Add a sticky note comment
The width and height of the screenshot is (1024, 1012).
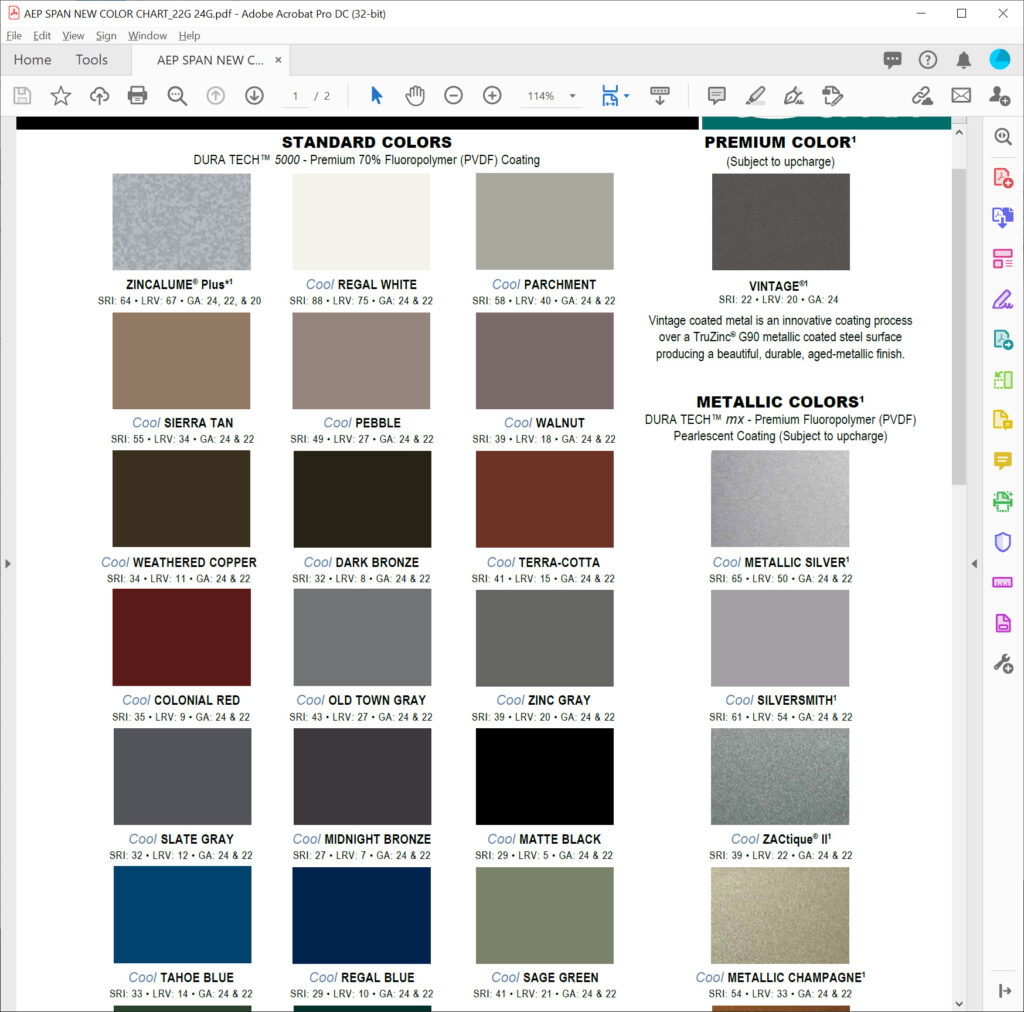(x=716, y=96)
